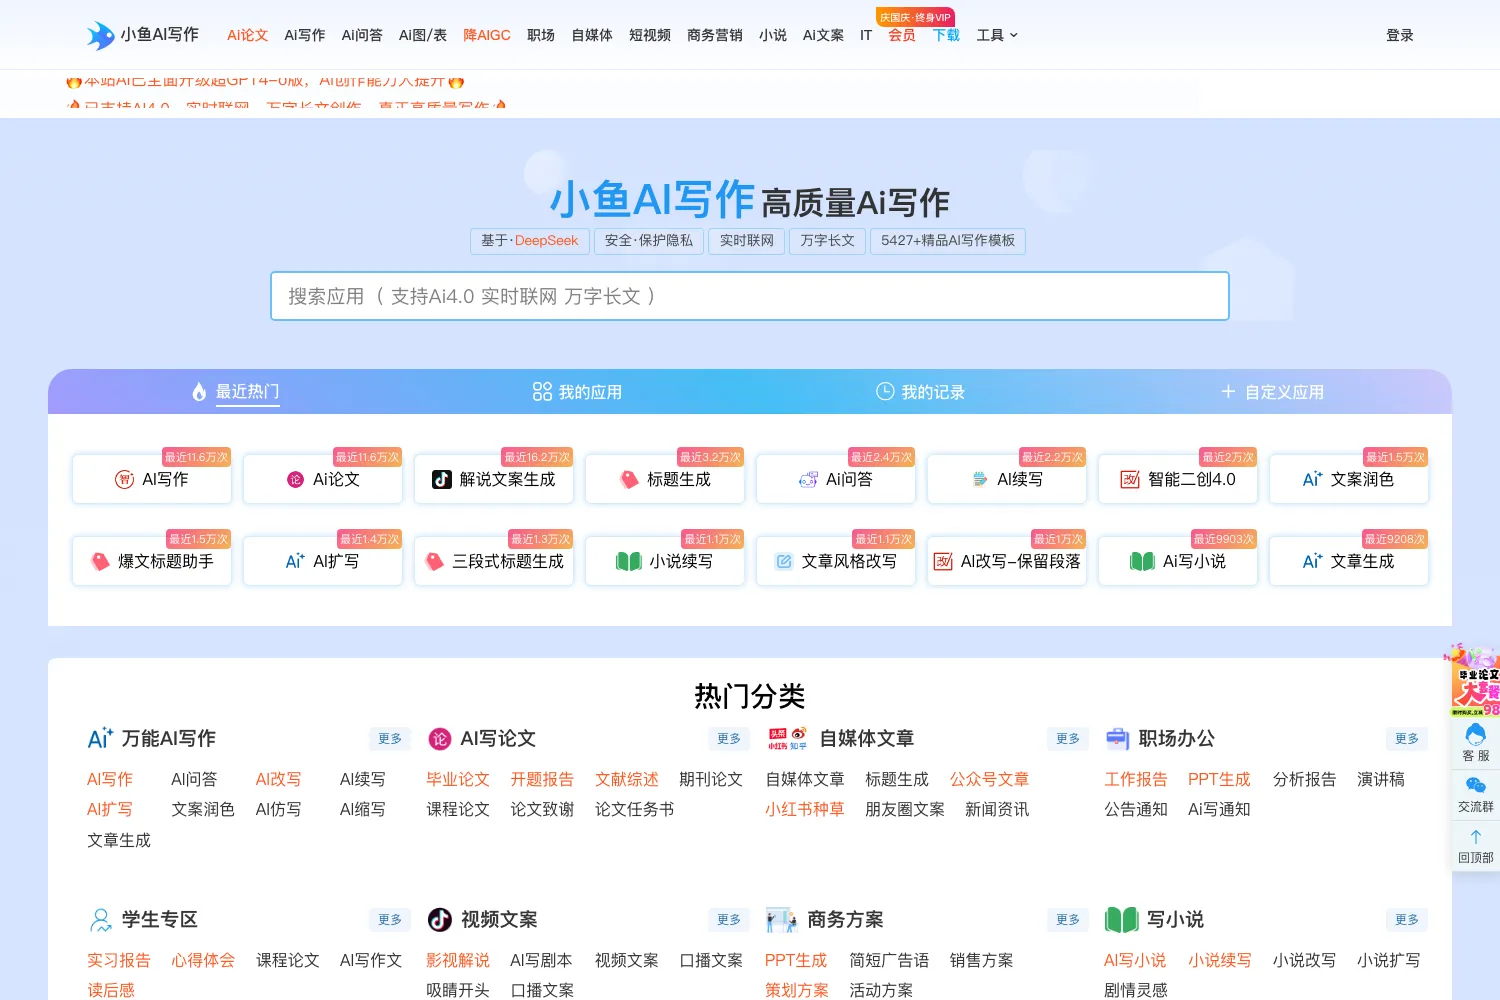
Task: Open the AI写作 card icon
Action: point(125,480)
